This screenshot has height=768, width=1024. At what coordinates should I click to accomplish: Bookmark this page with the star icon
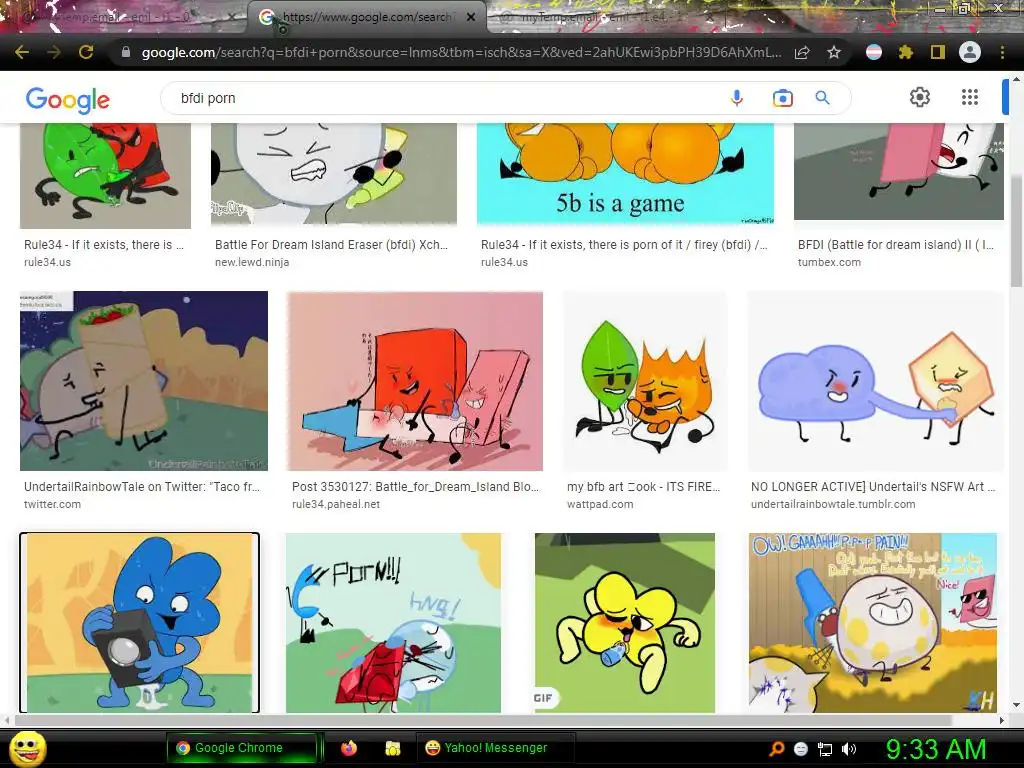pyautogui.click(x=834, y=52)
